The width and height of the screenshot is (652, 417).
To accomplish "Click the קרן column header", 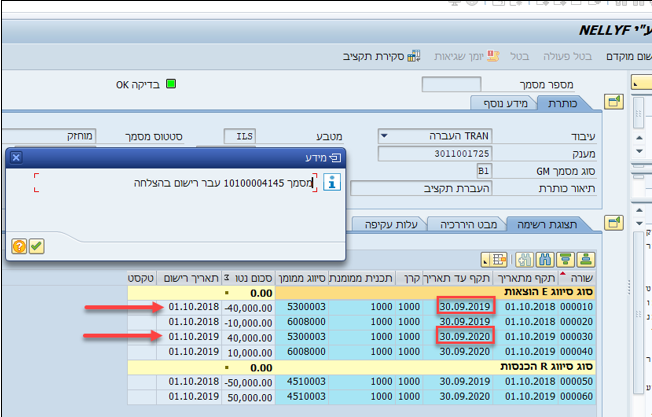I will click(409, 278).
